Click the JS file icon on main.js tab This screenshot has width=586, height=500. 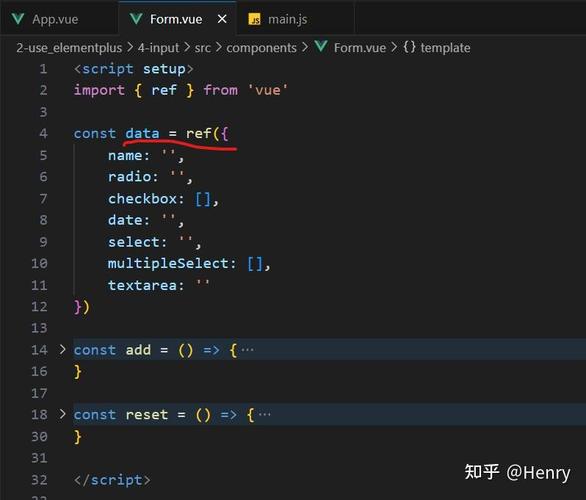[x=255, y=19]
